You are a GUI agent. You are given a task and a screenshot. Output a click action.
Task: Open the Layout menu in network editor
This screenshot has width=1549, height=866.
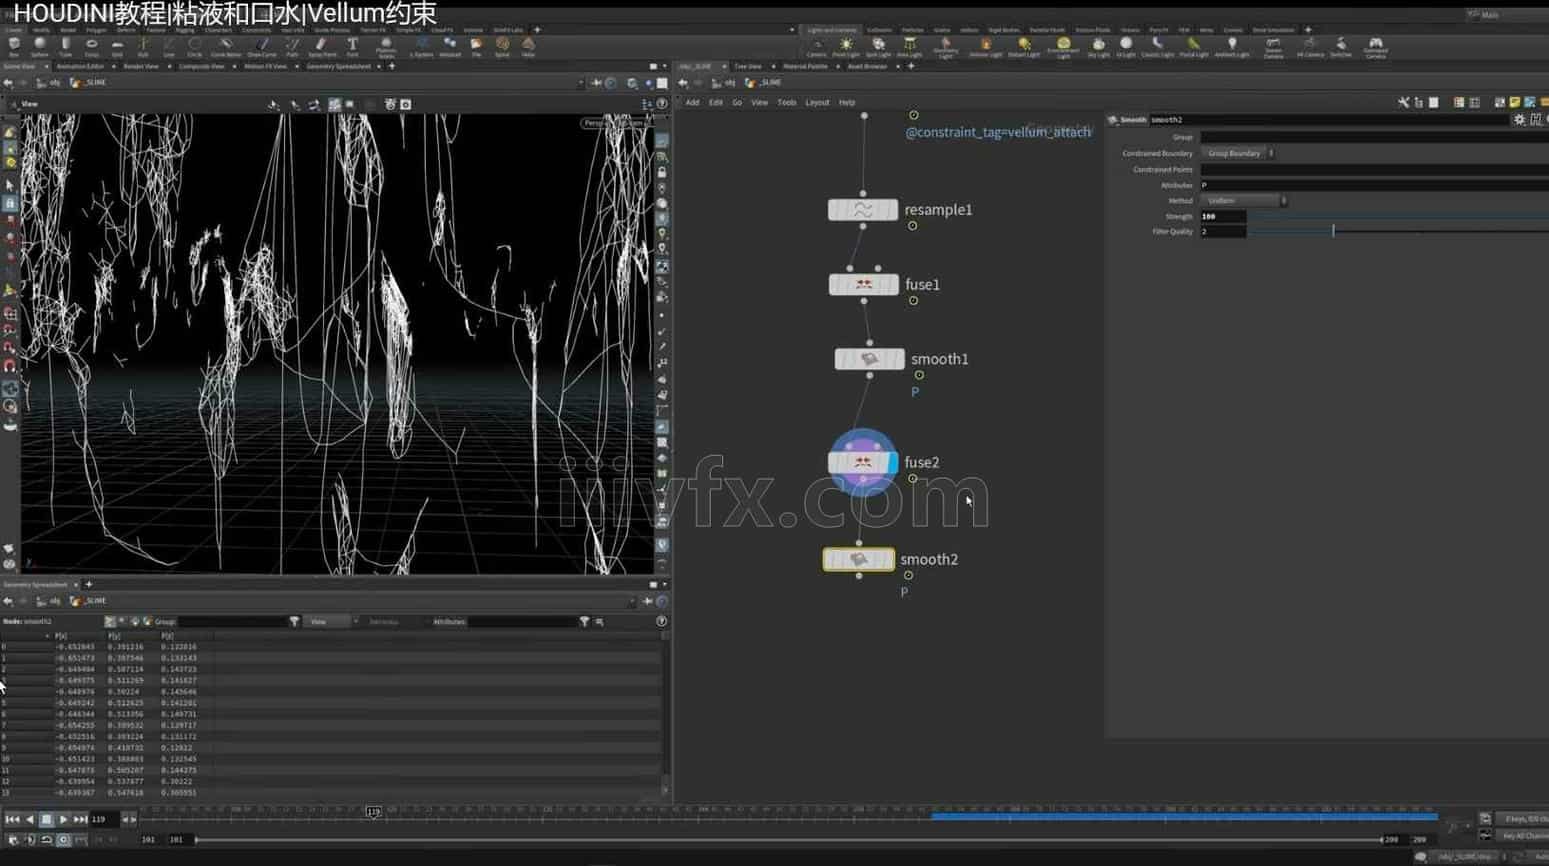pyautogui.click(x=817, y=103)
